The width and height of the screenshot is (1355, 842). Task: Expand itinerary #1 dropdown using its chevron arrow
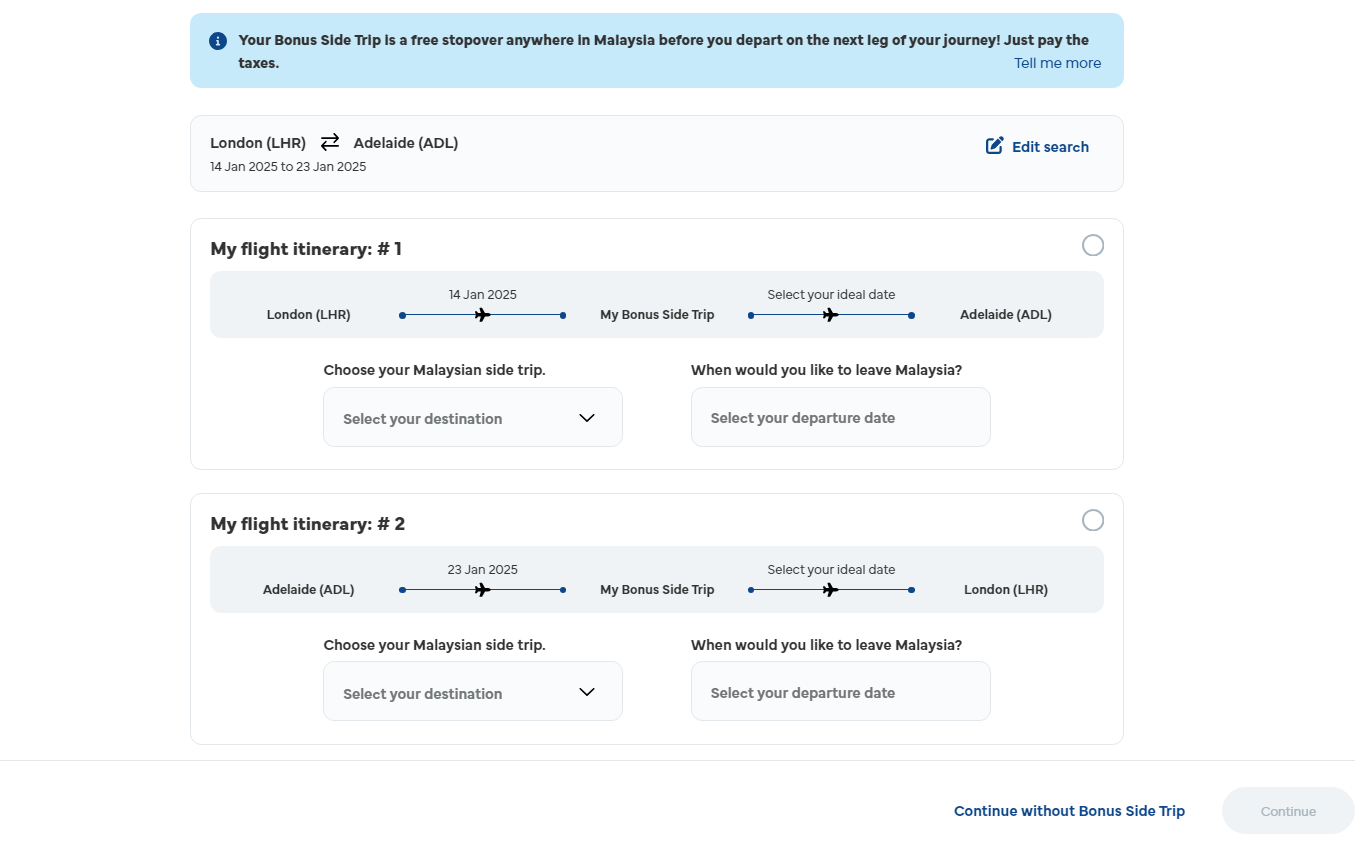pyautogui.click(x=587, y=418)
